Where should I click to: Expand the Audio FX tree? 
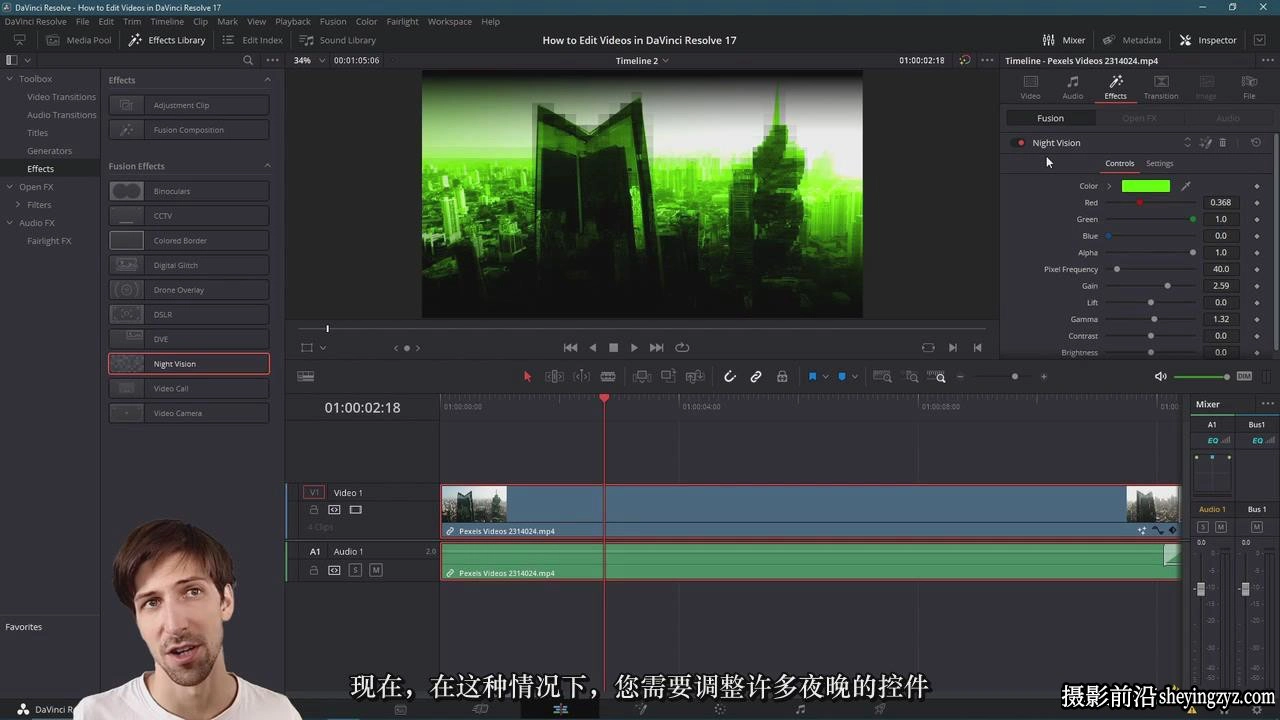pyautogui.click(x=10, y=223)
